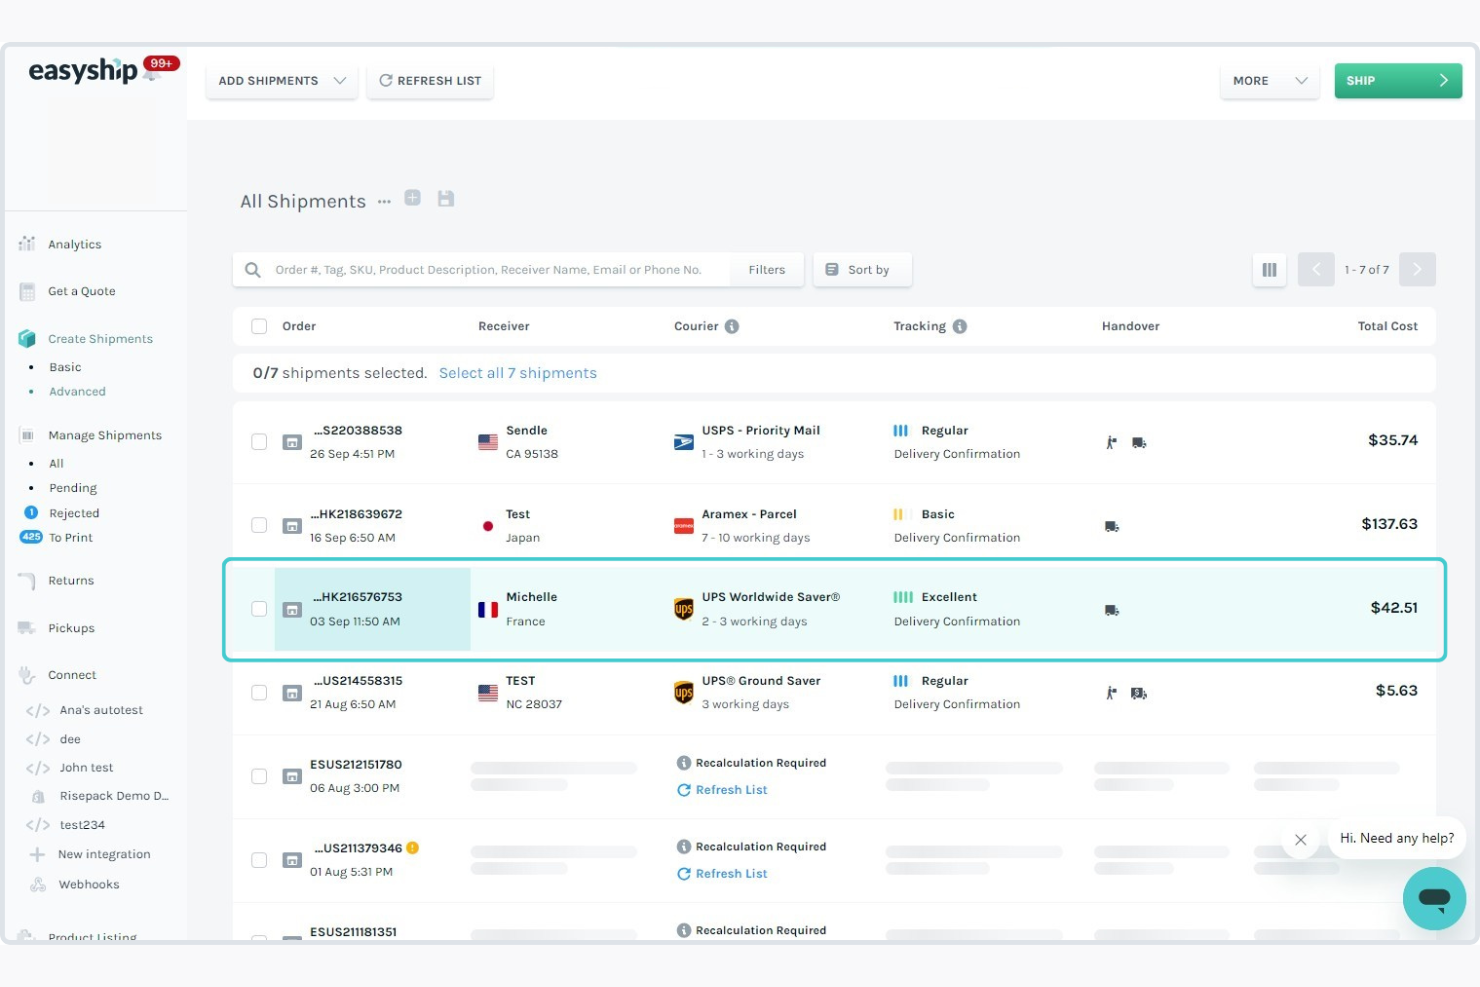
Task: Click the Webhooks sidebar icon
Action: [38, 885]
